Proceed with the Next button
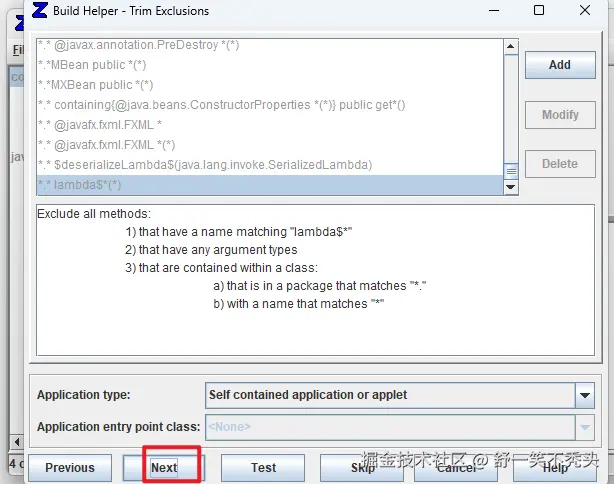Viewport: 614px width, 484px height. tap(164, 468)
